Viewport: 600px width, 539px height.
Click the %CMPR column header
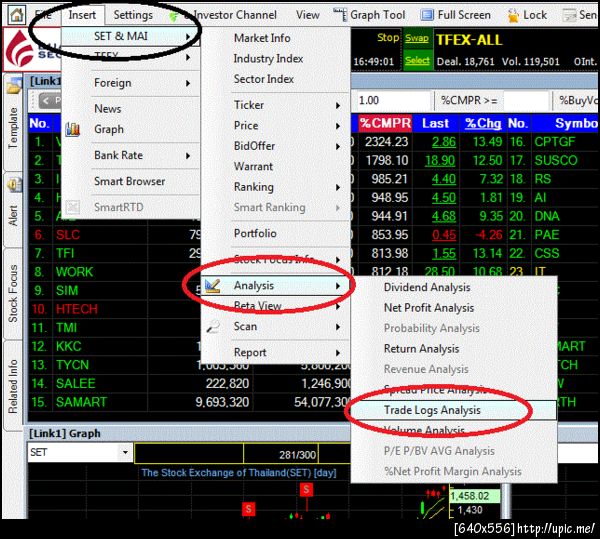385,123
